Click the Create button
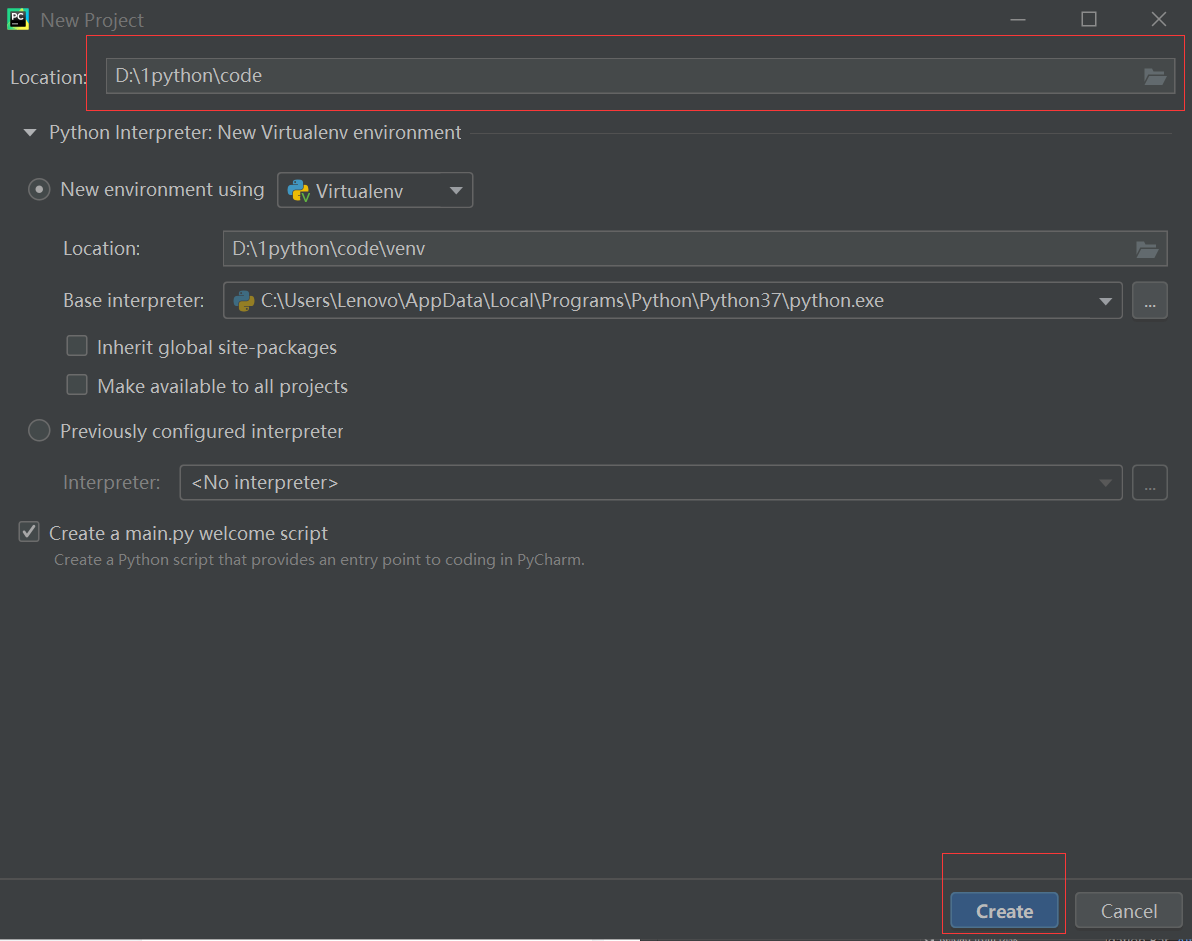 1004,911
